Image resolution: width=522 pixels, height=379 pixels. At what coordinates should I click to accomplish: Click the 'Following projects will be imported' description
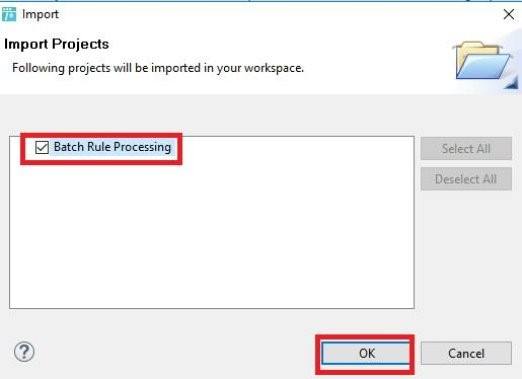pos(158,68)
